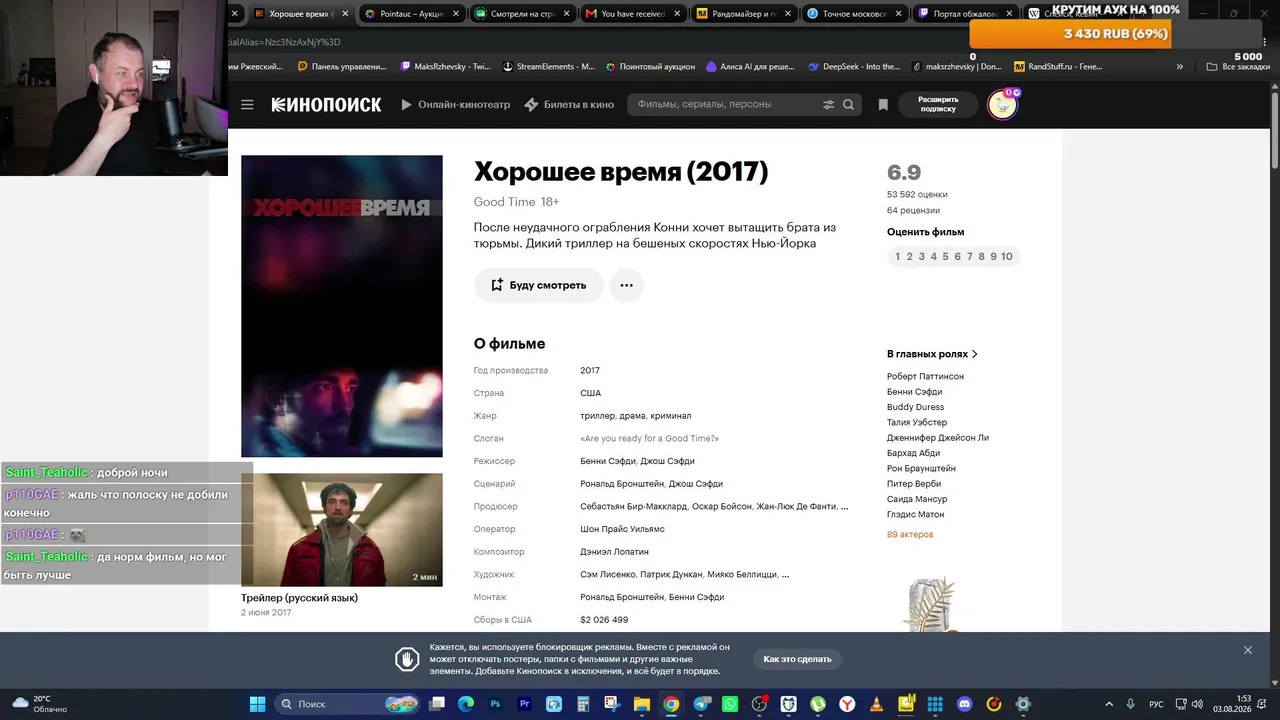Click the magnifier search icon
This screenshot has height=720, width=1280.
click(x=848, y=105)
